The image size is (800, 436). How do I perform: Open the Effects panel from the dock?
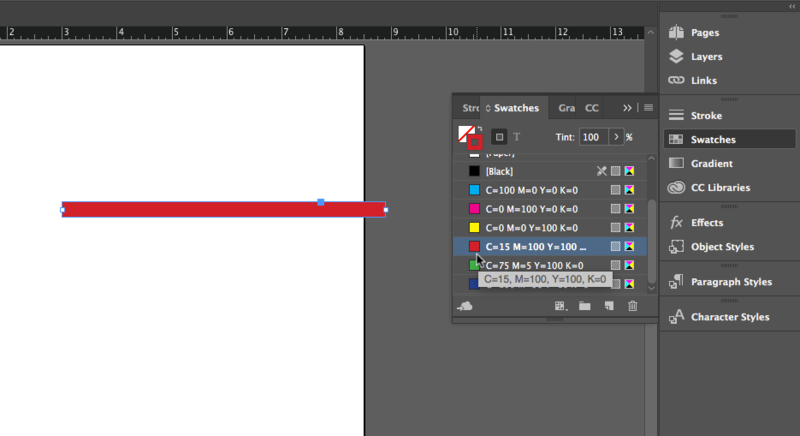tap(706, 222)
